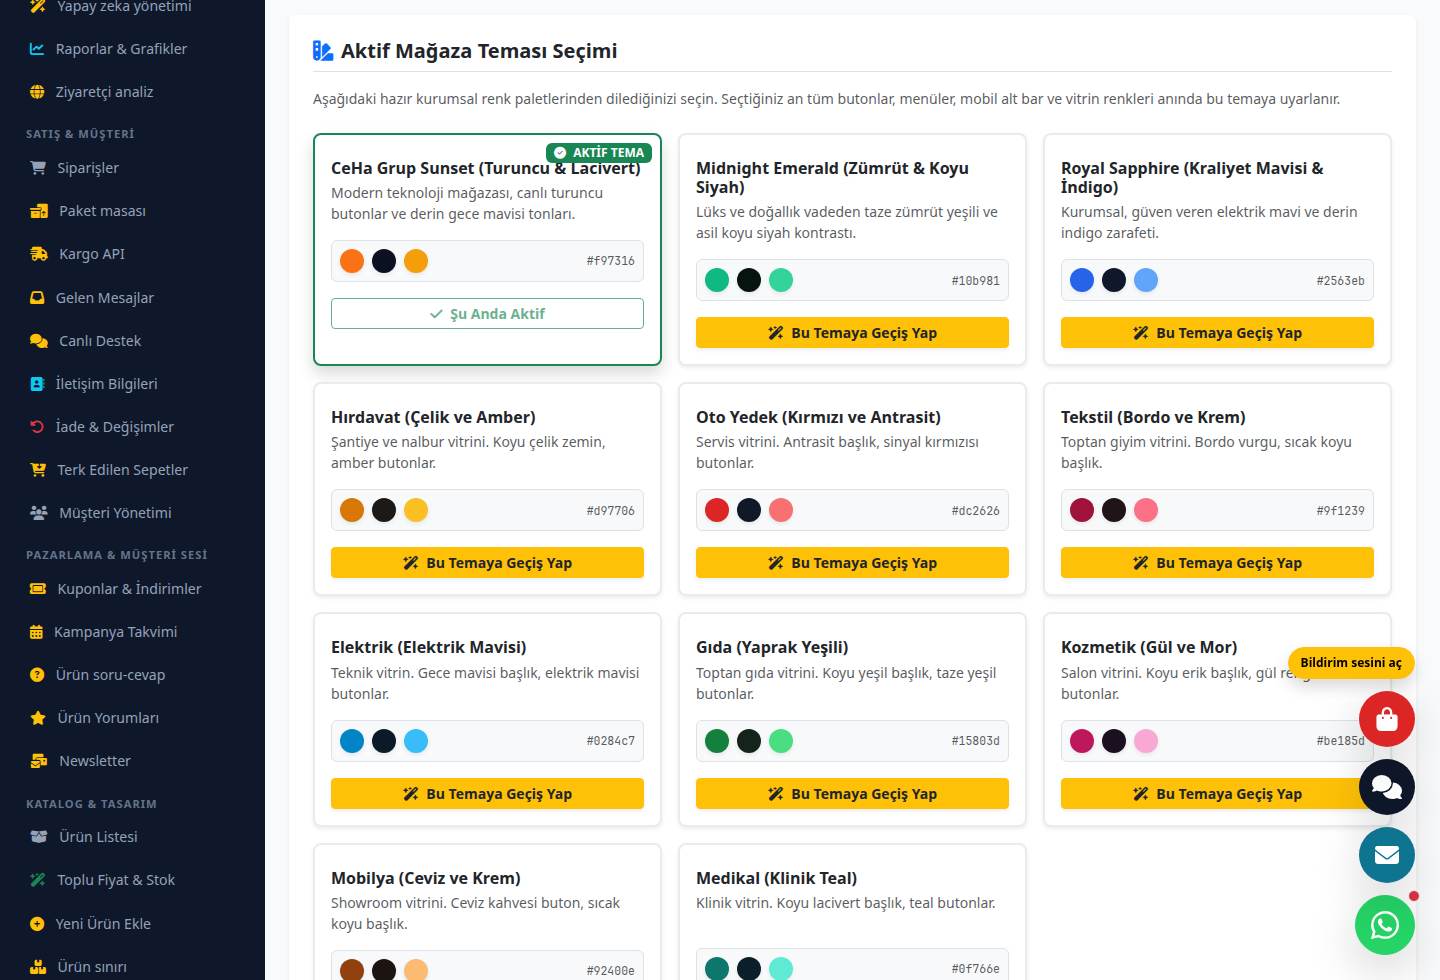This screenshot has width=1440, height=980.
Task: Open the green WhatsApp floating button
Action: point(1385,925)
